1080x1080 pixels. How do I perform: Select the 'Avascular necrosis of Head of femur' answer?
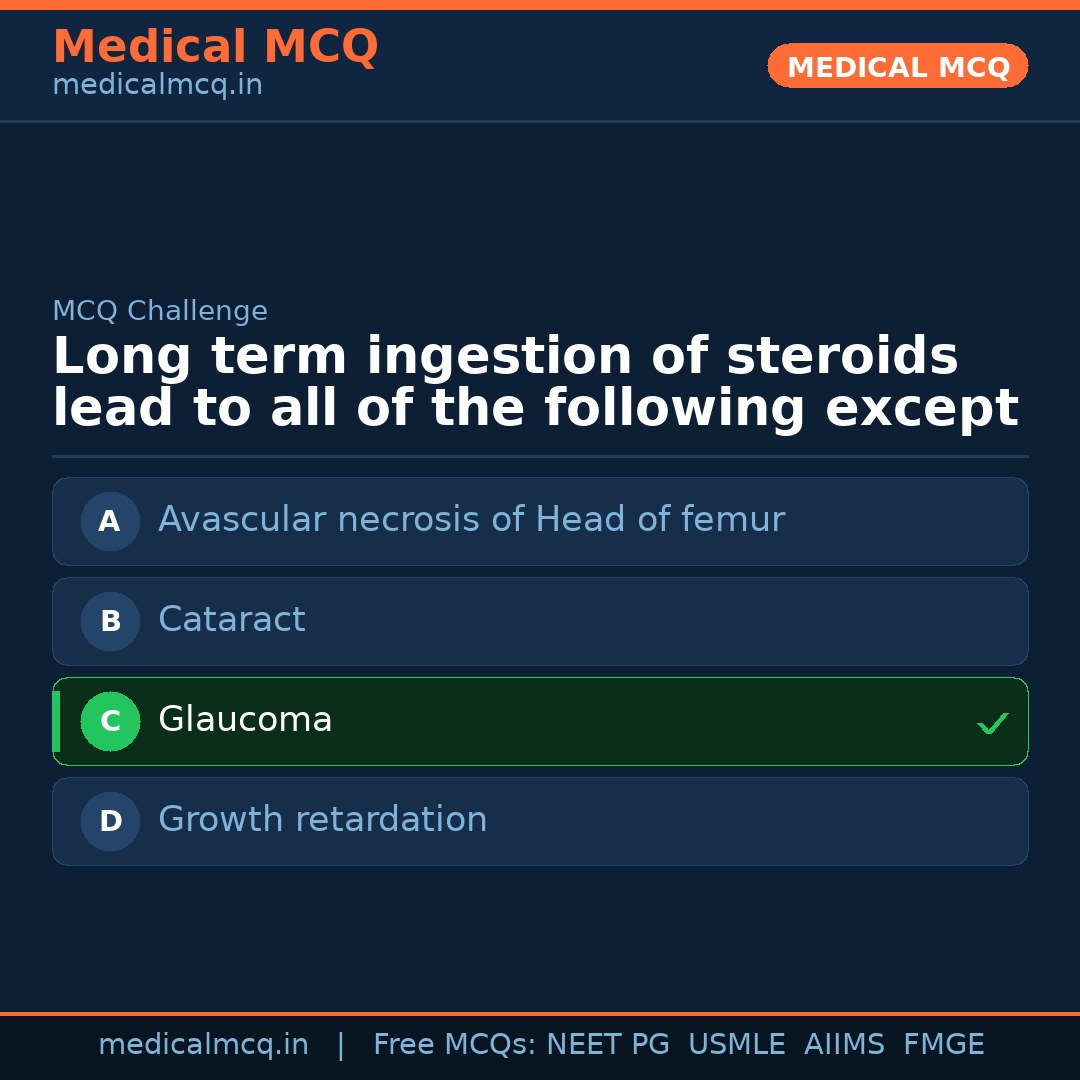tap(471, 520)
